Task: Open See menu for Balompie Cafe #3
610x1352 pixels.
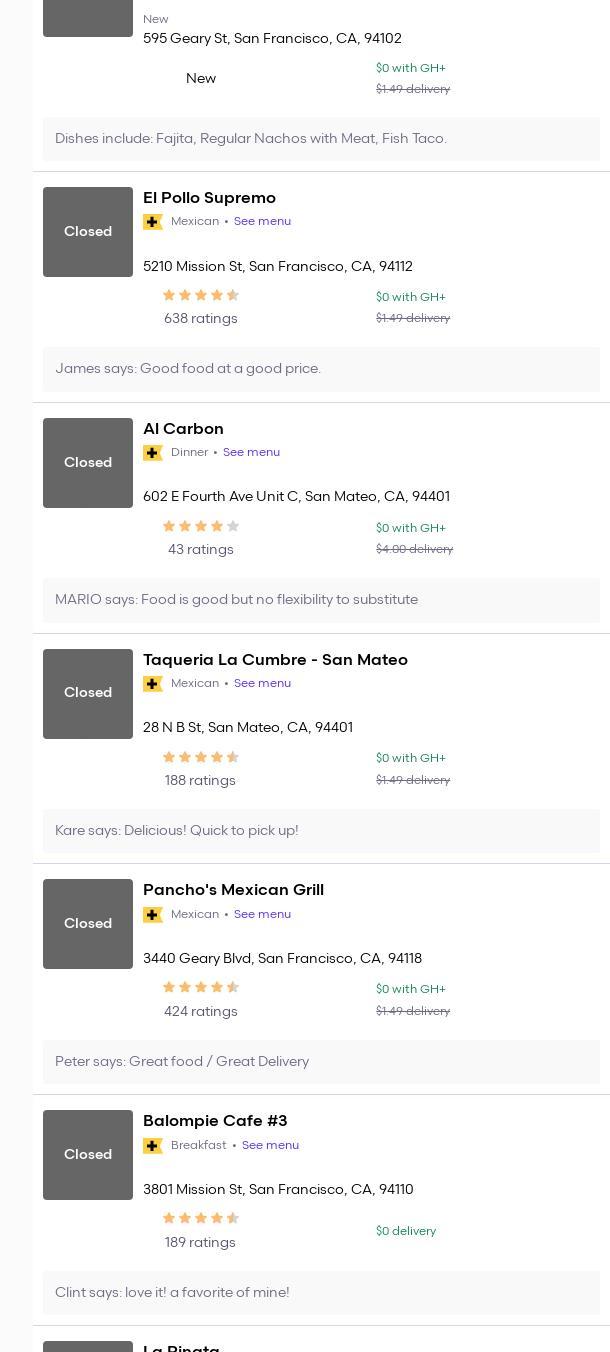Action: point(270,1146)
